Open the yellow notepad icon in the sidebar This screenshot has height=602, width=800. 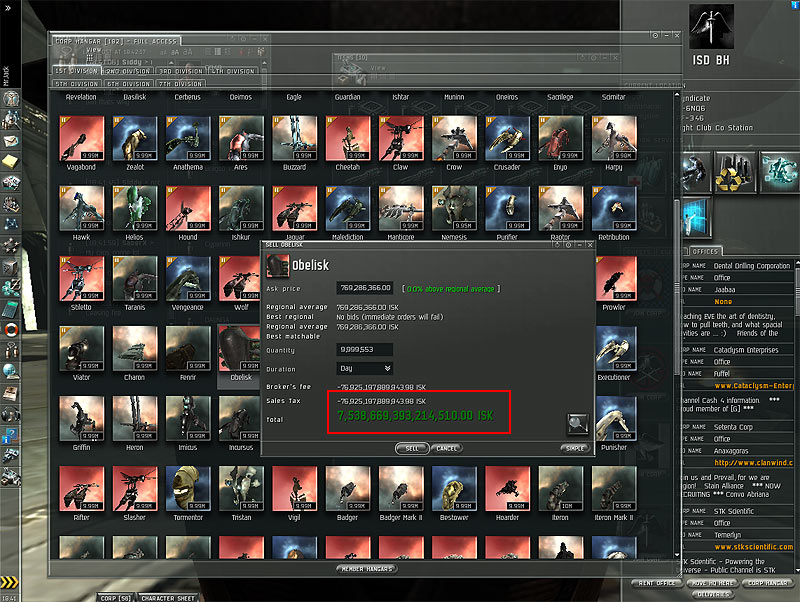[x=11, y=162]
